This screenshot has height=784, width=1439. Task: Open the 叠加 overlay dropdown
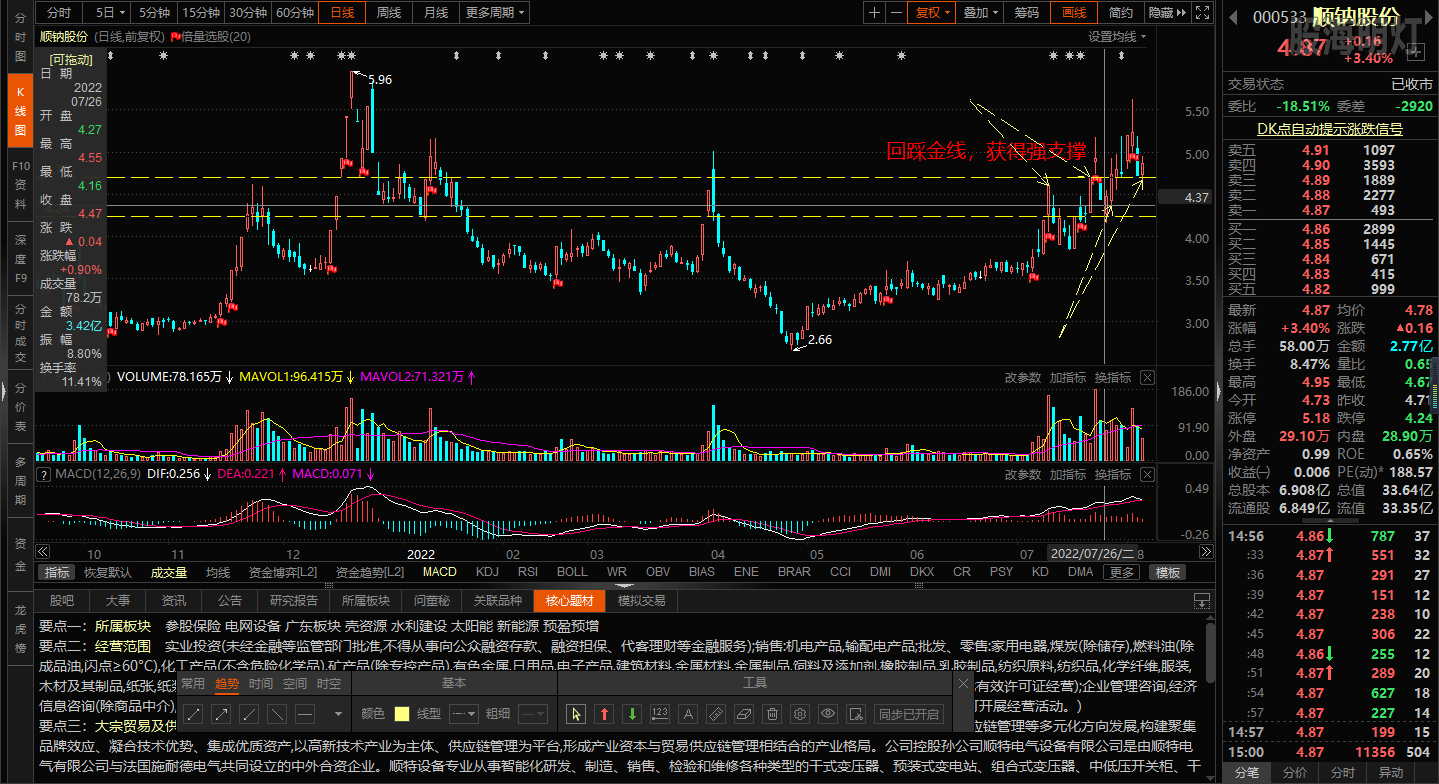pos(980,12)
